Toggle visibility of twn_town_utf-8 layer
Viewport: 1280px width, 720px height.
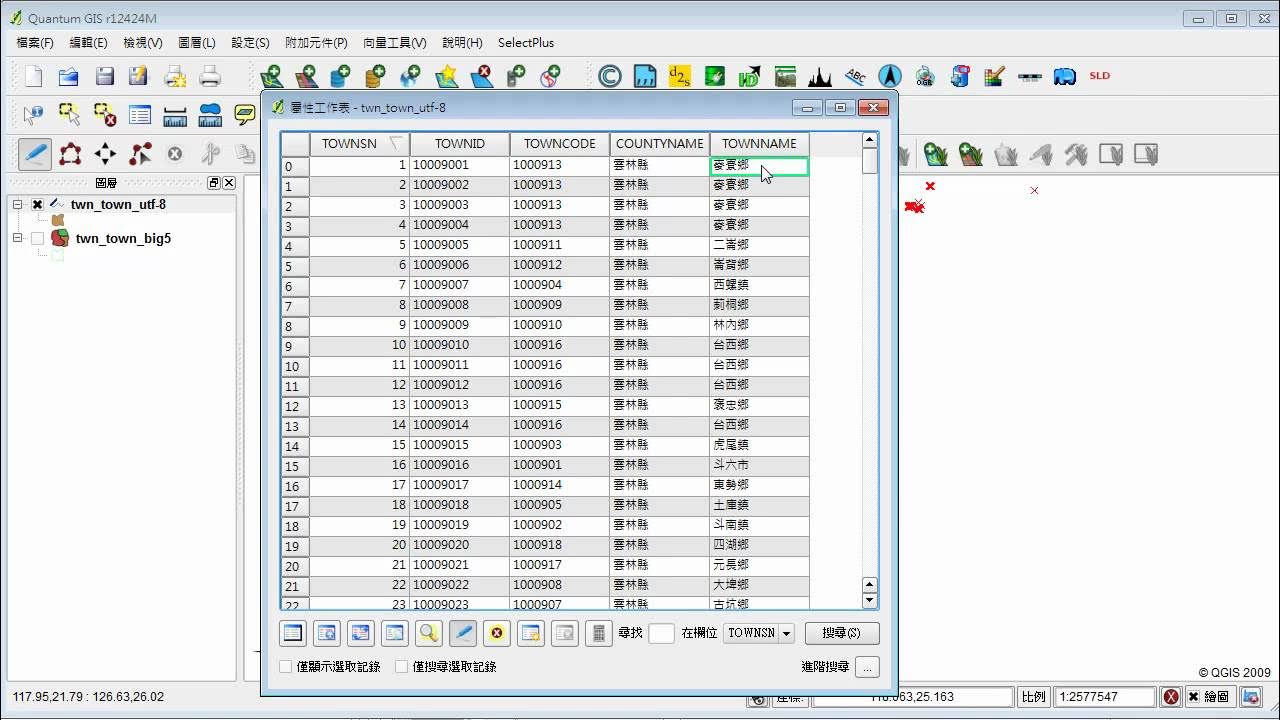tap(38, 205)
